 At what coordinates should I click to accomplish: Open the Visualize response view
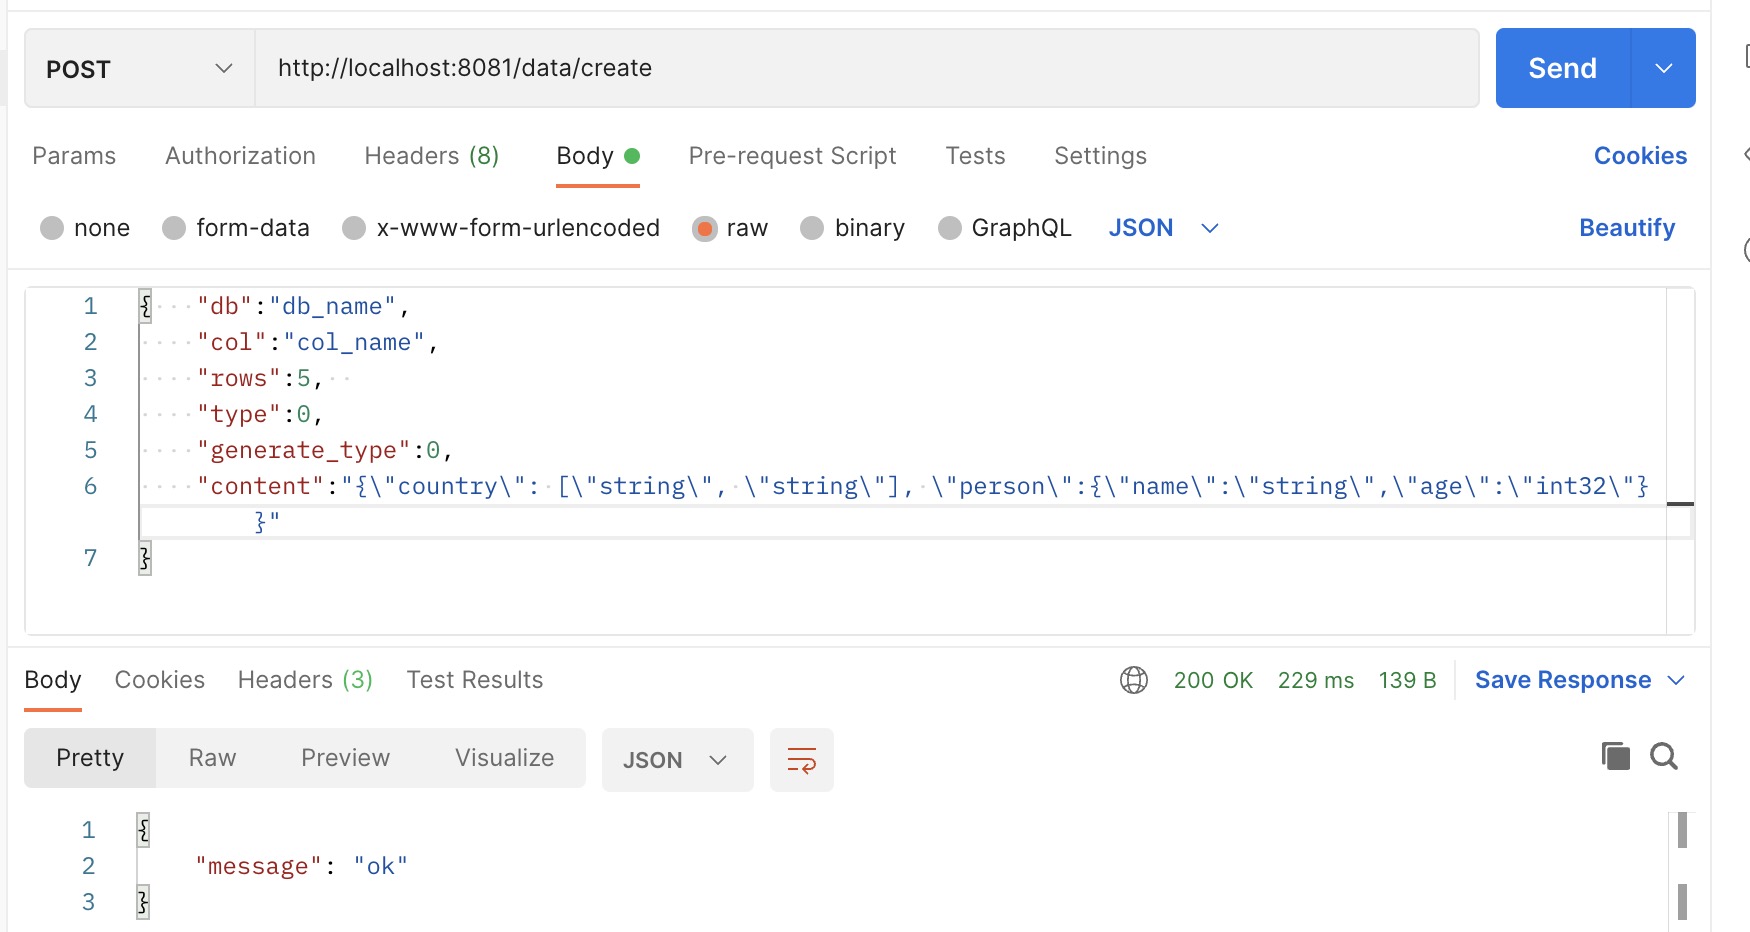[505, 758]
